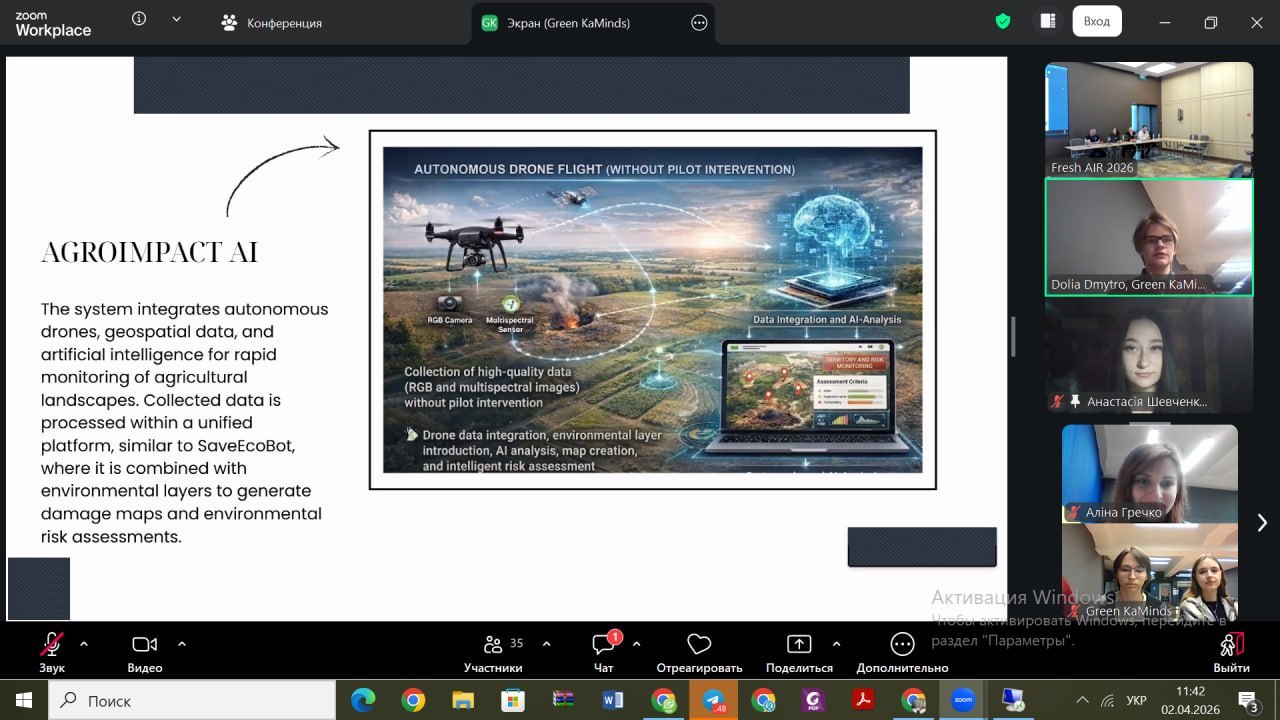Viewport: 1280px width, 720px height.
Task: Click the Share screen icon
Action: pos(799,644)
